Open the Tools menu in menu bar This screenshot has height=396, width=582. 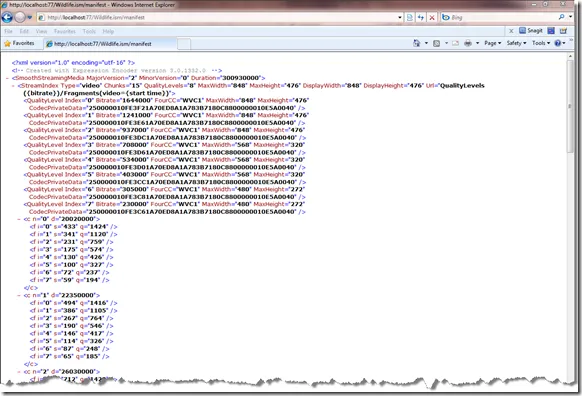(x=89, y=32)
